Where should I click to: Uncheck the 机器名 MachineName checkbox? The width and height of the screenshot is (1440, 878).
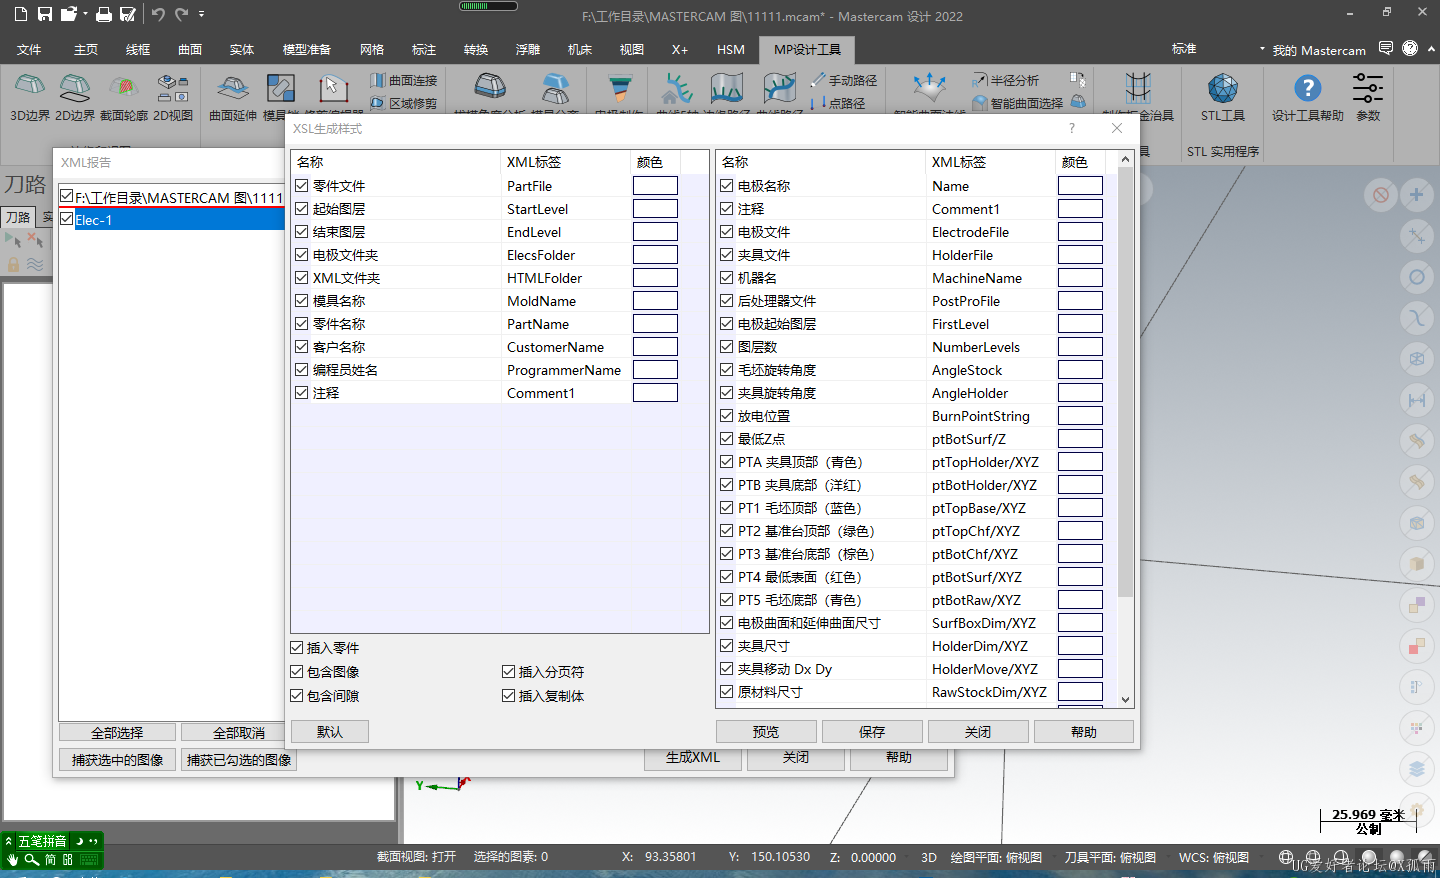727,277
